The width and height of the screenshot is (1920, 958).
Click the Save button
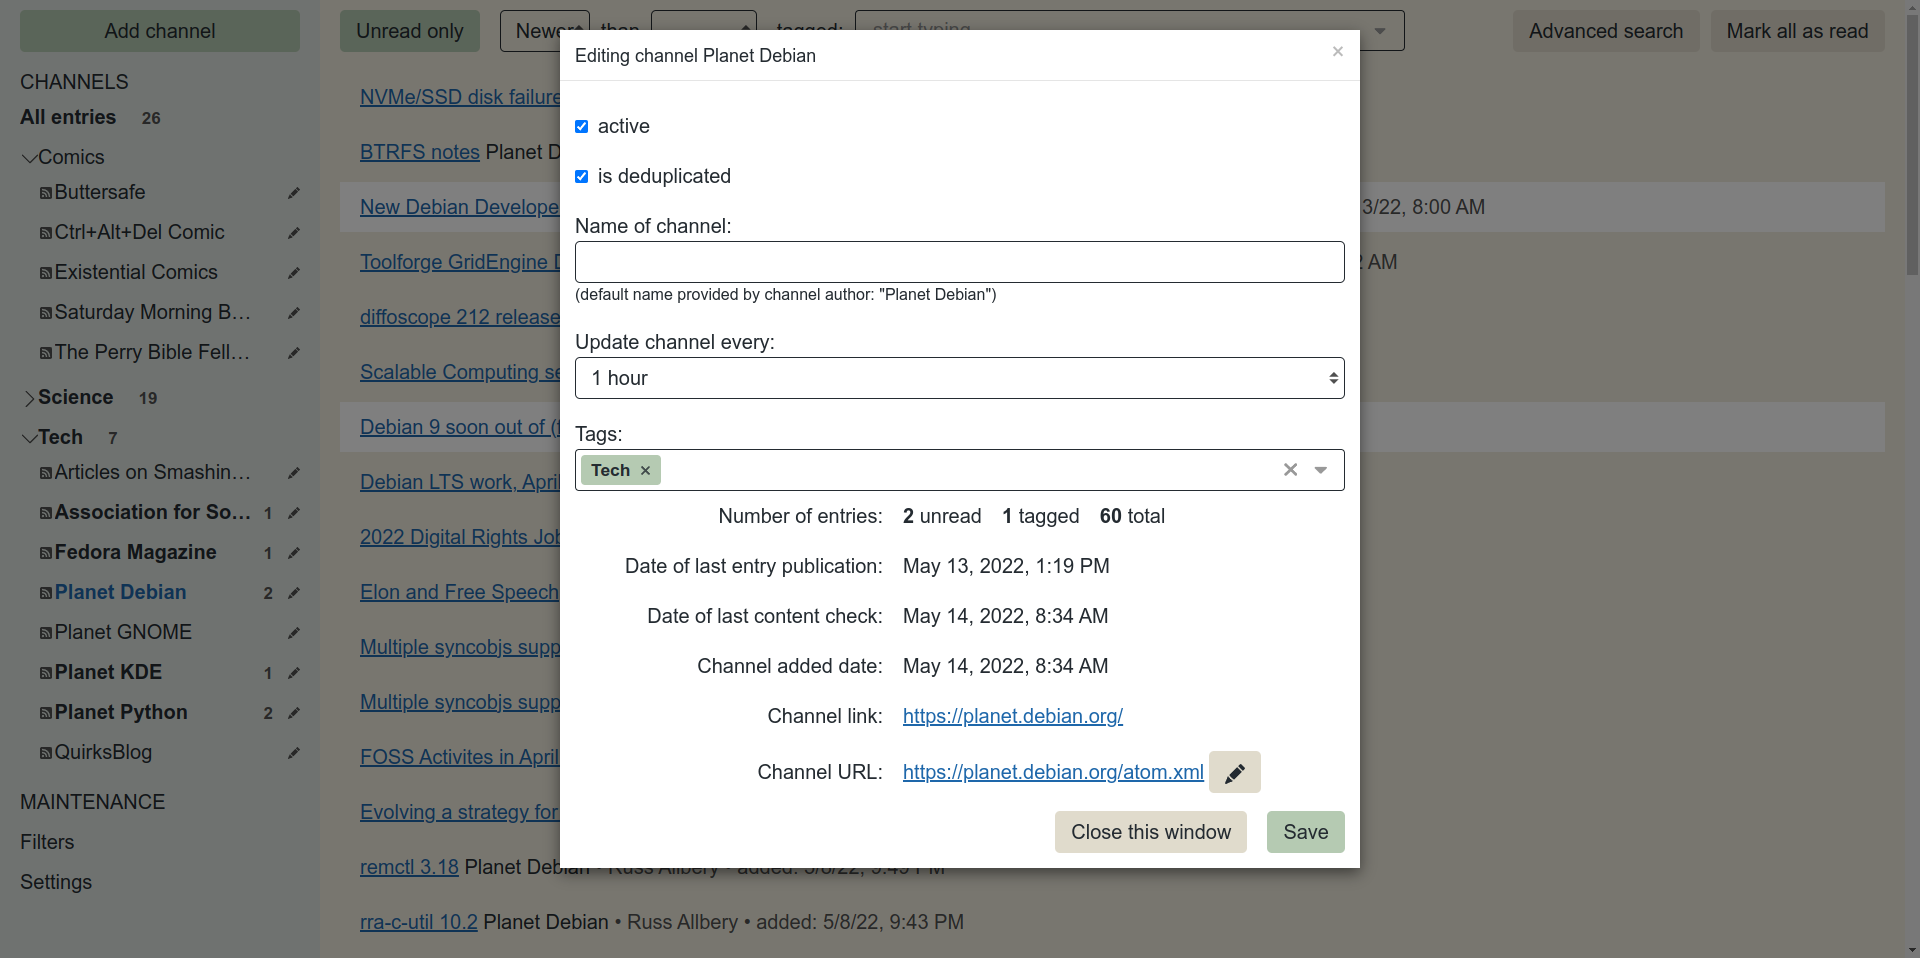tap(1306, 832)
